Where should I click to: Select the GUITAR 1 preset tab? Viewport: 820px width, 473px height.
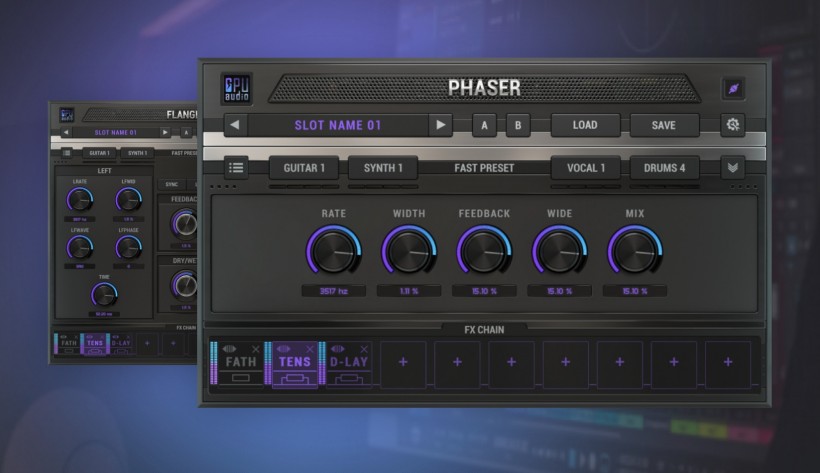click(303, 168)
